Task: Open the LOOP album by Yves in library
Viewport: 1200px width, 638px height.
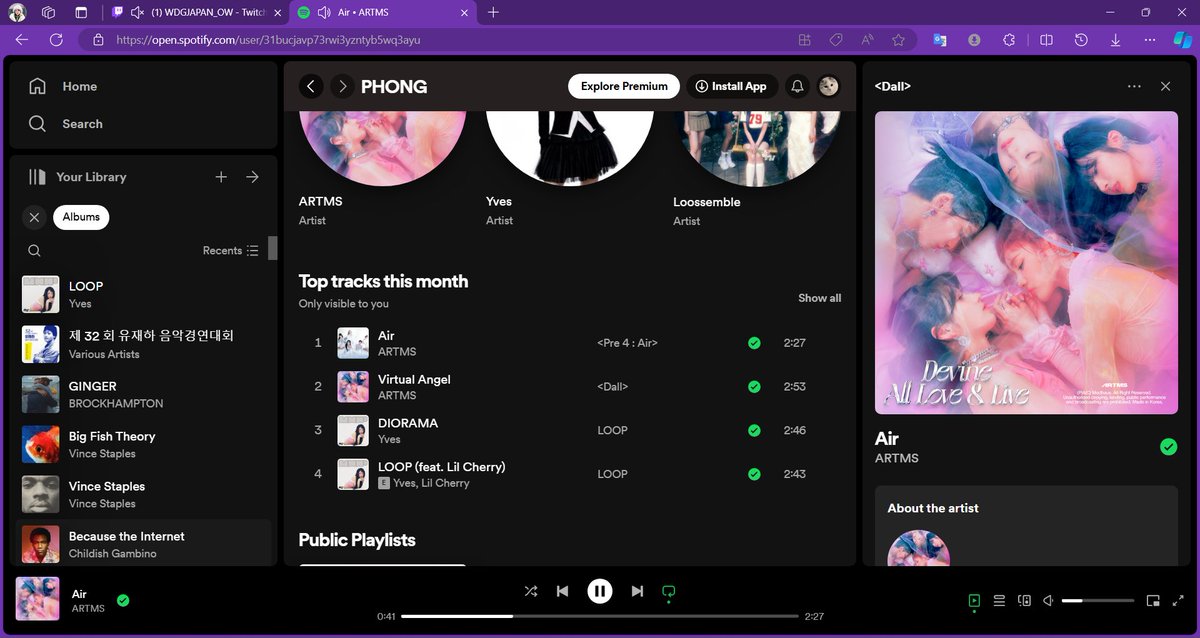Action: tap(144, 294)
